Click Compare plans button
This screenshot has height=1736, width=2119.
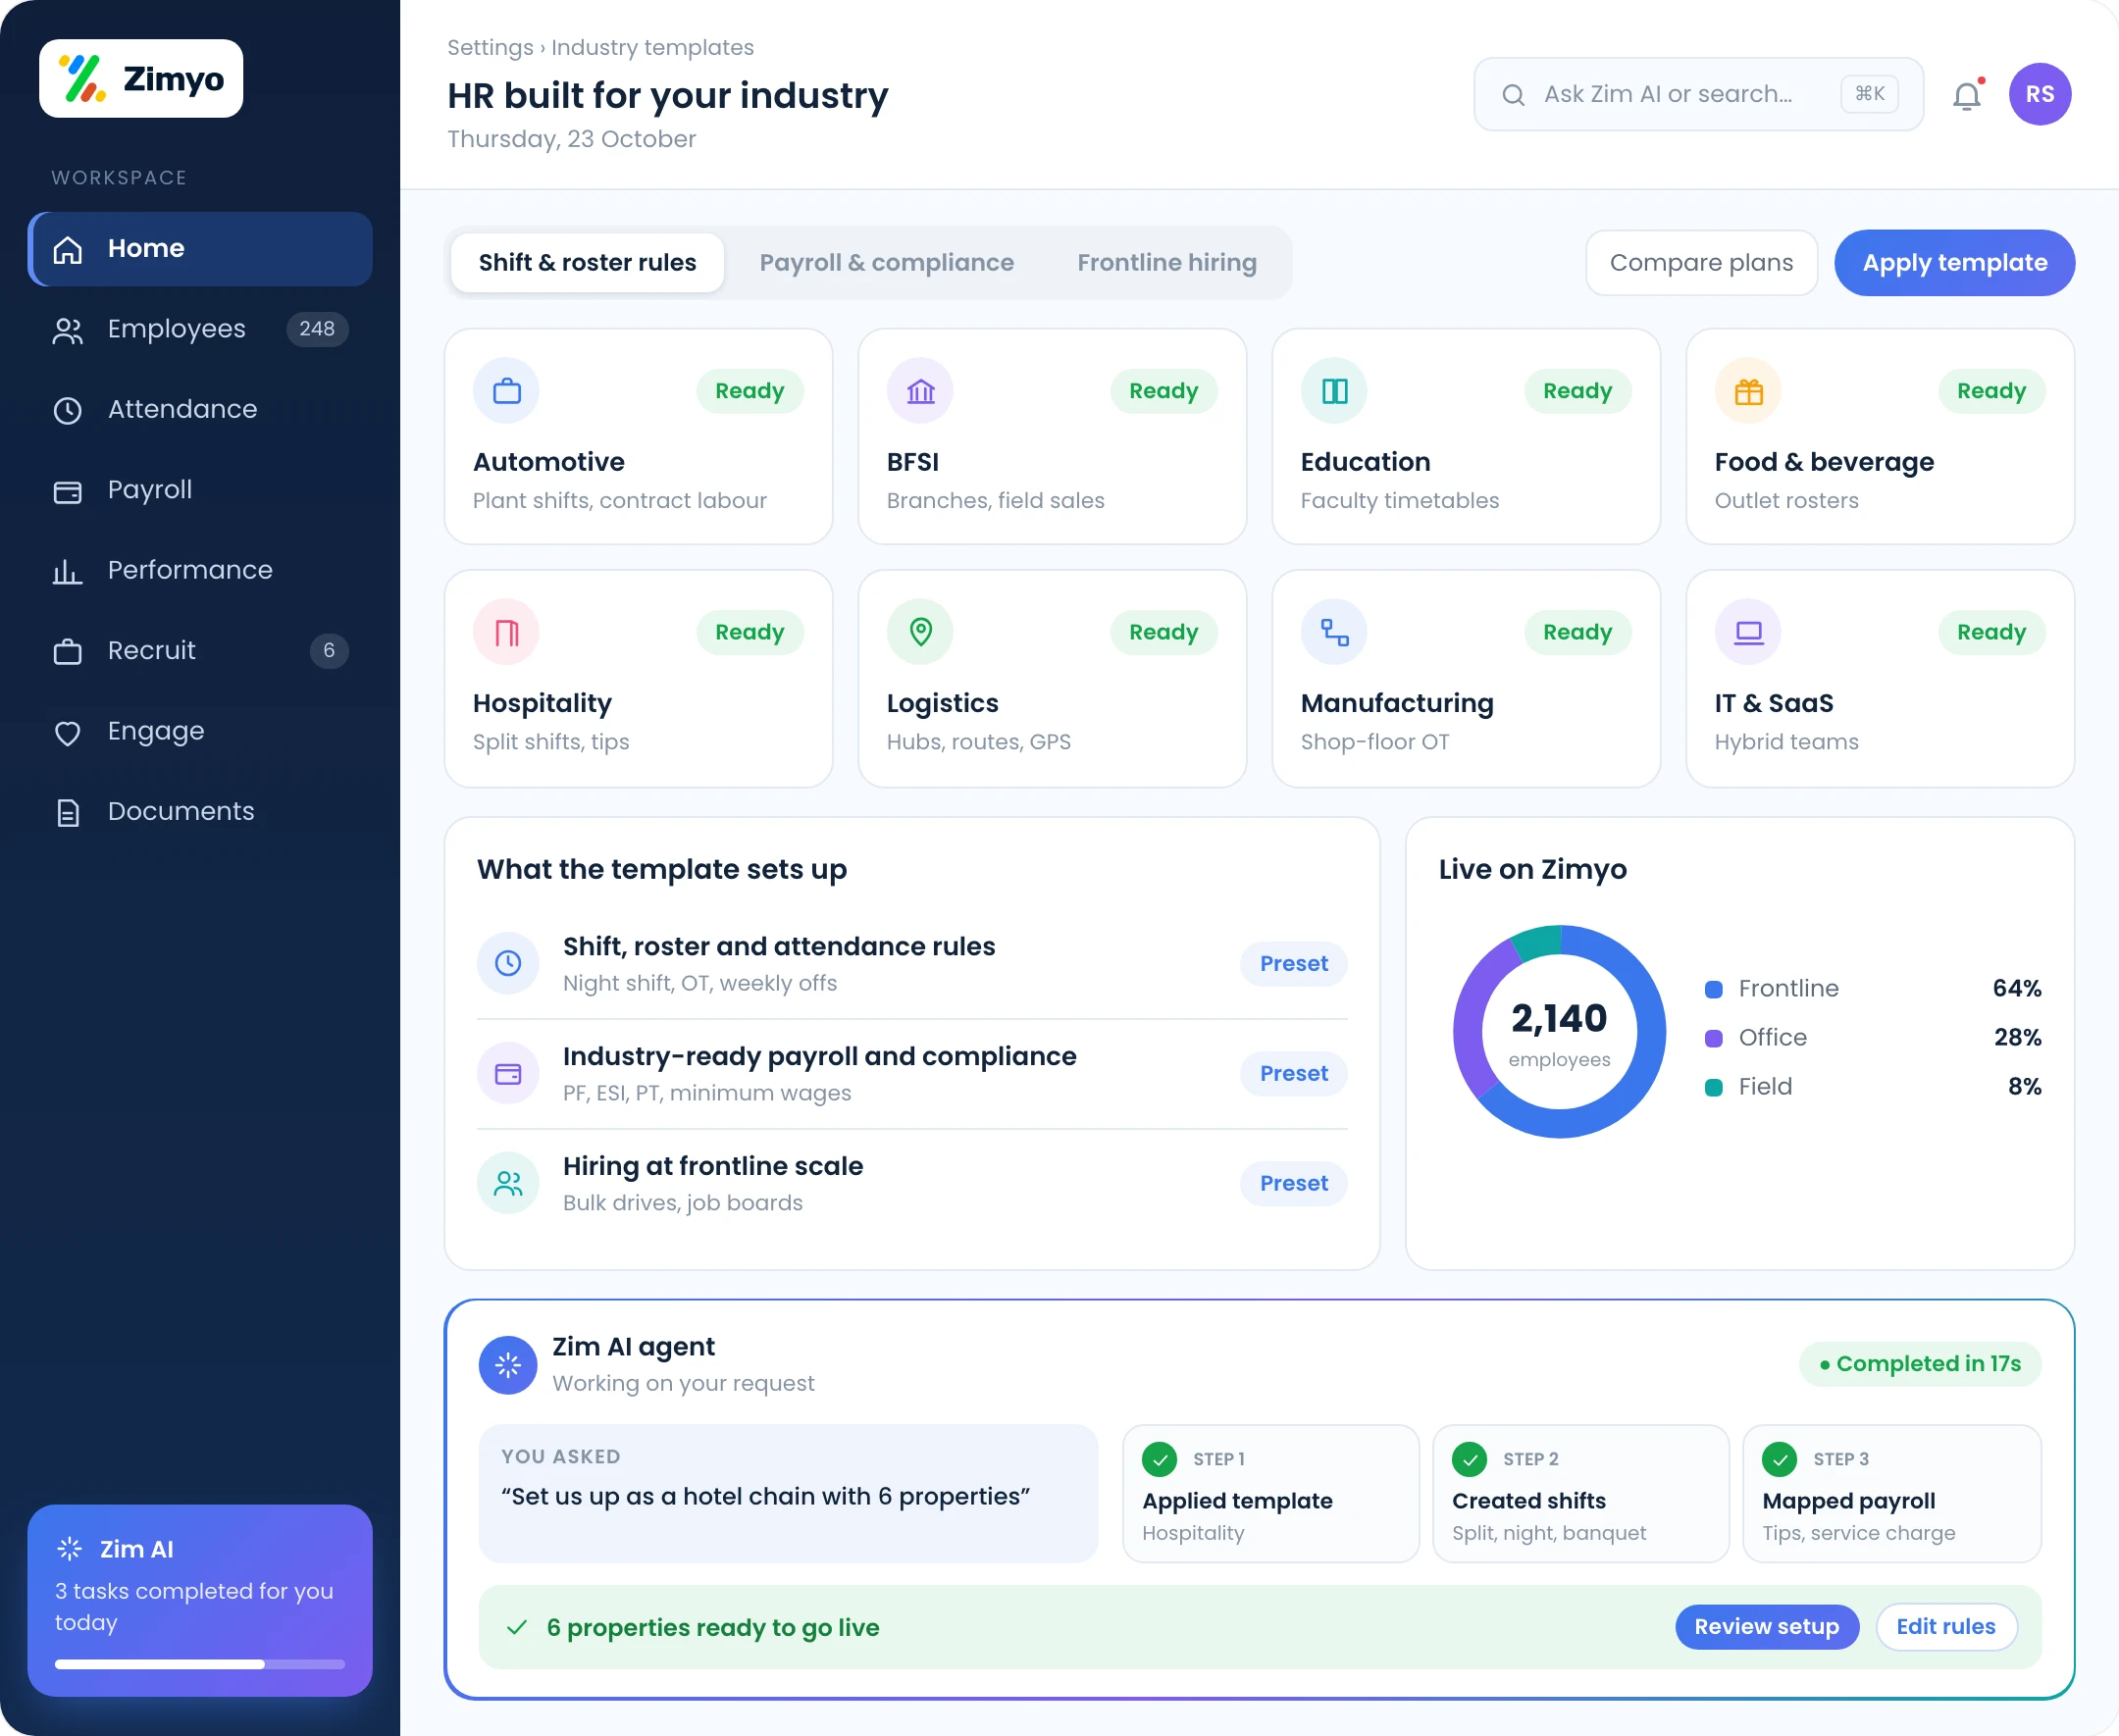click(x=1701, y=263)
